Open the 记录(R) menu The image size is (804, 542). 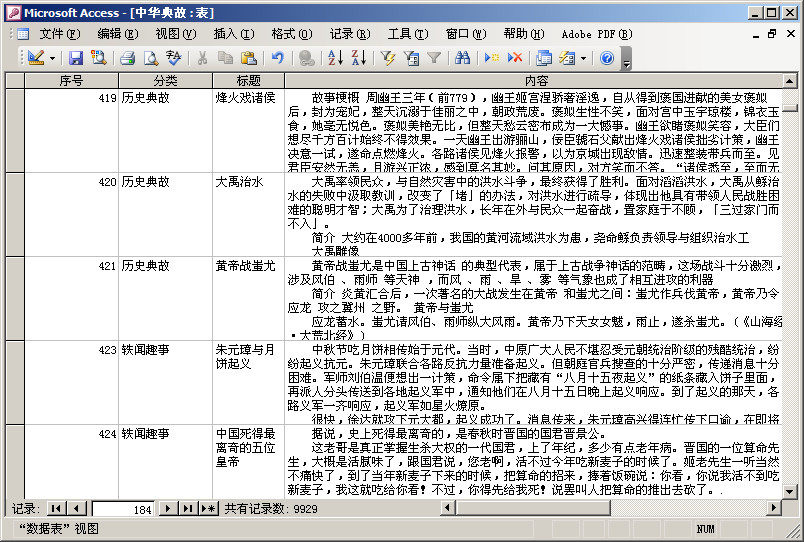pos(350,34)
